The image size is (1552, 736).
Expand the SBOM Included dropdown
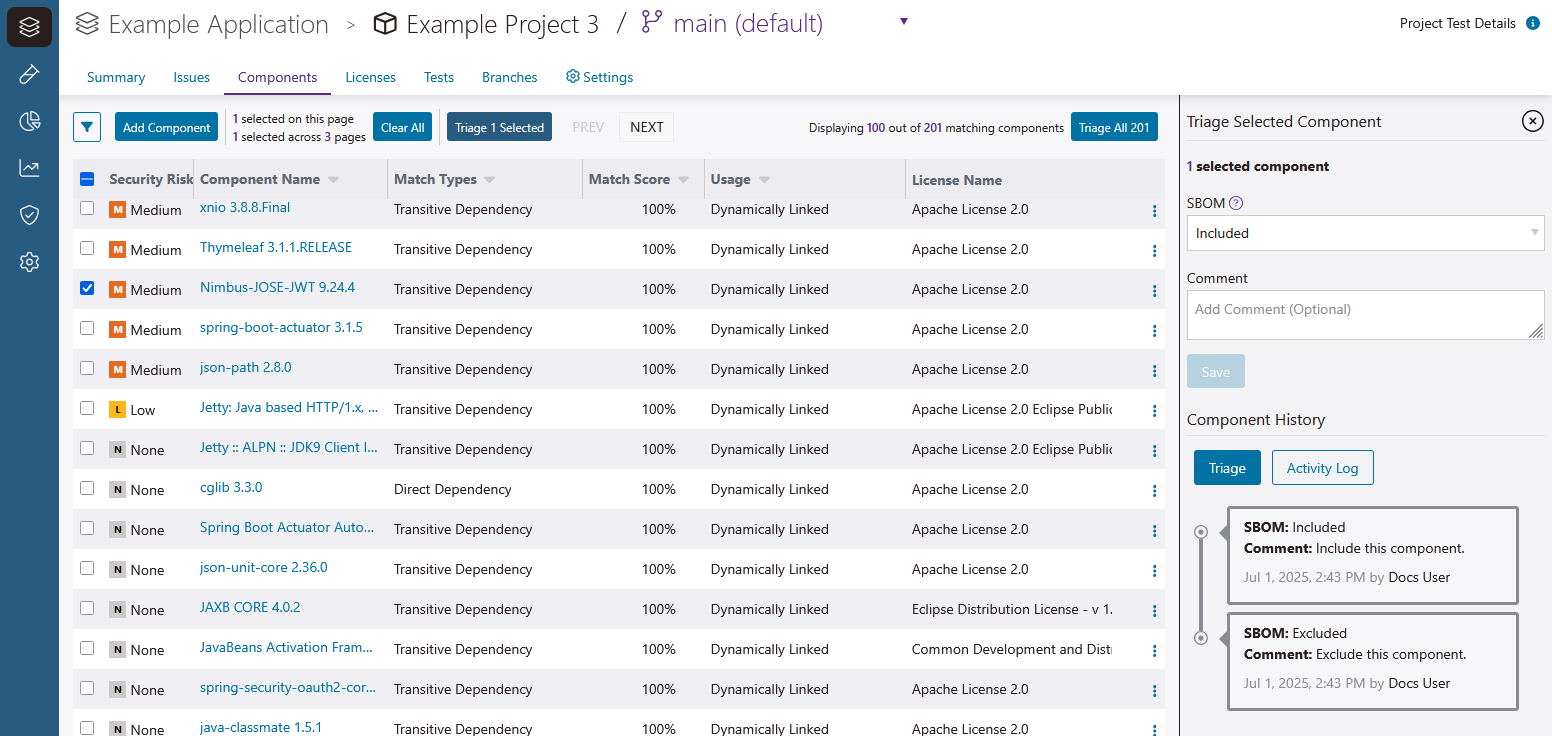(1365, 233)
